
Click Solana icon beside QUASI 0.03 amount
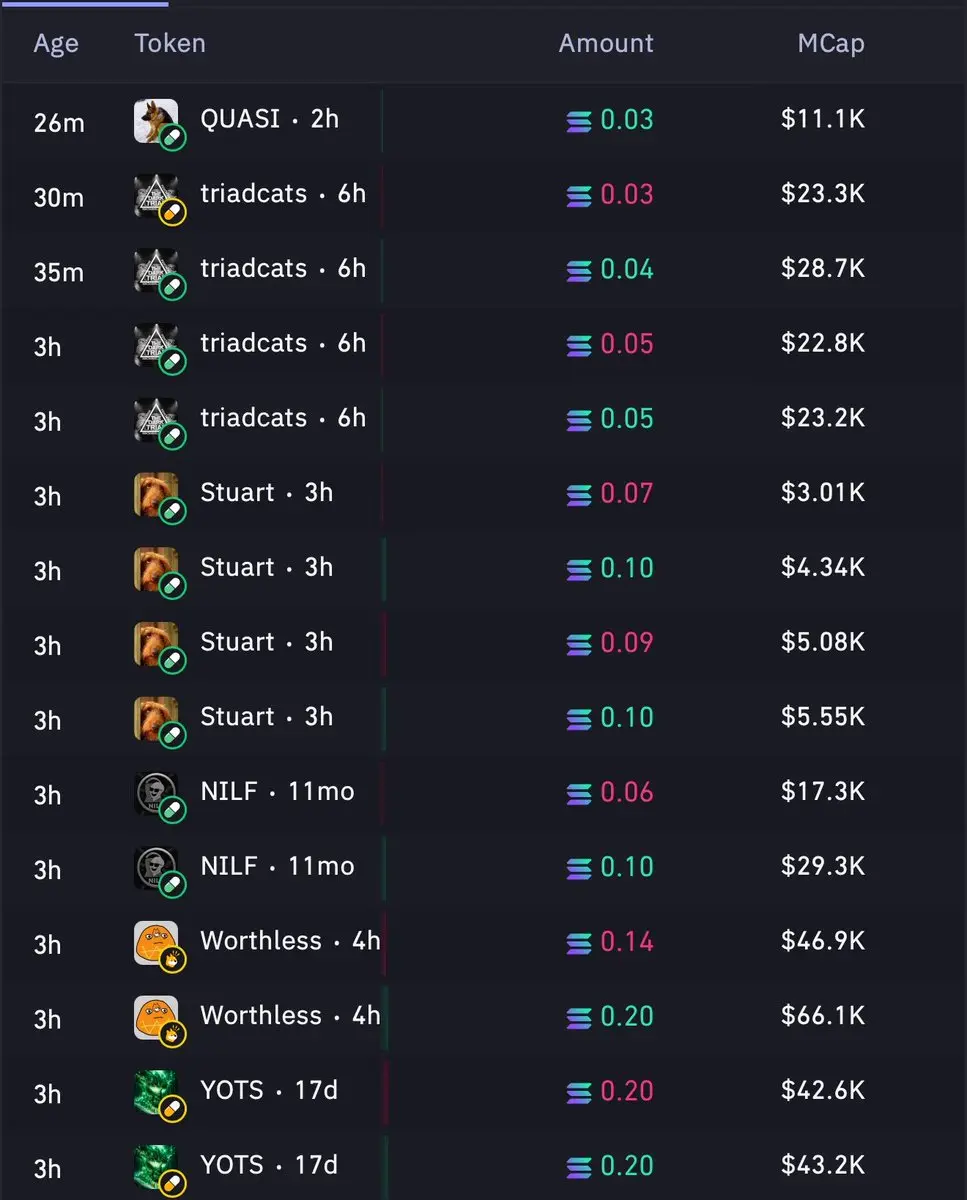pos(579,120)
